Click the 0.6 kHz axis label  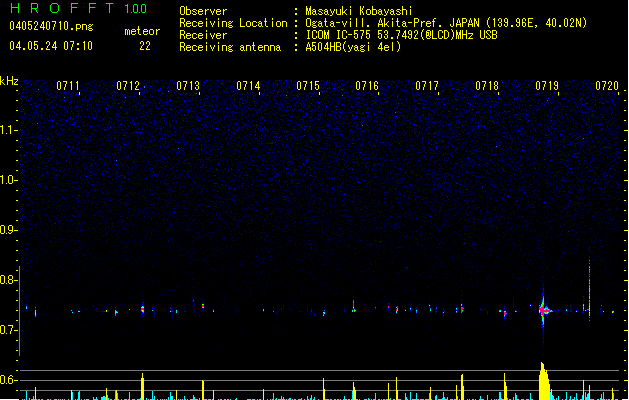(9, 380)
